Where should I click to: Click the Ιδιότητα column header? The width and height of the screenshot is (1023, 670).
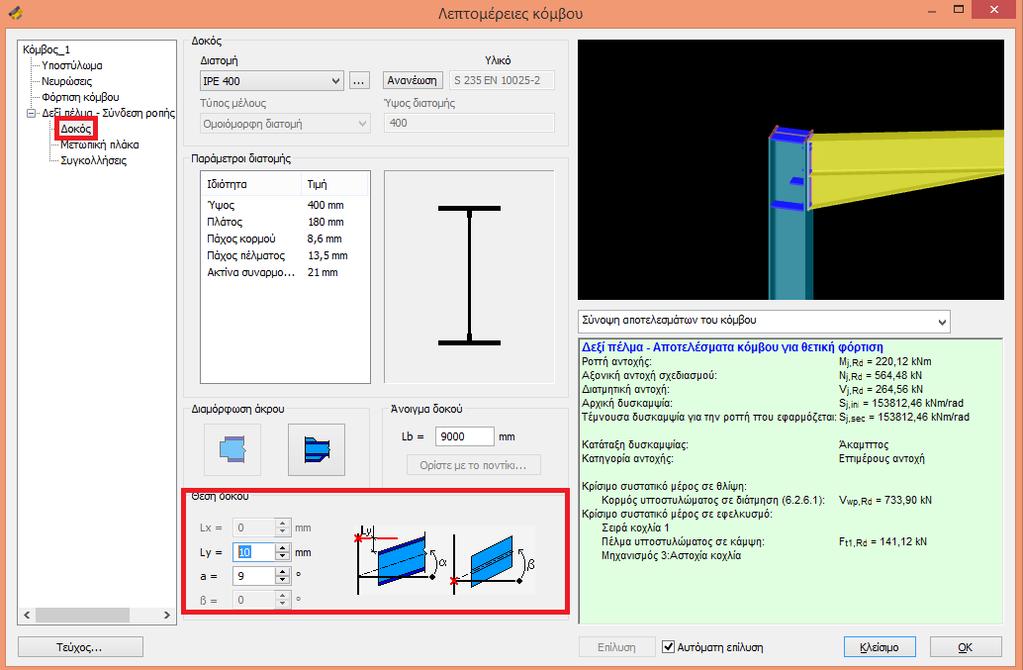(x=251, y=185)
